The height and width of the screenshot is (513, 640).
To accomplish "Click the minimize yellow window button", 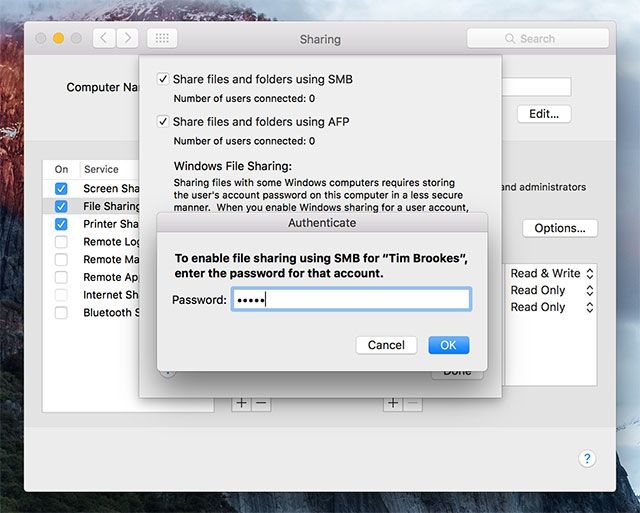I will click(59, 38).
